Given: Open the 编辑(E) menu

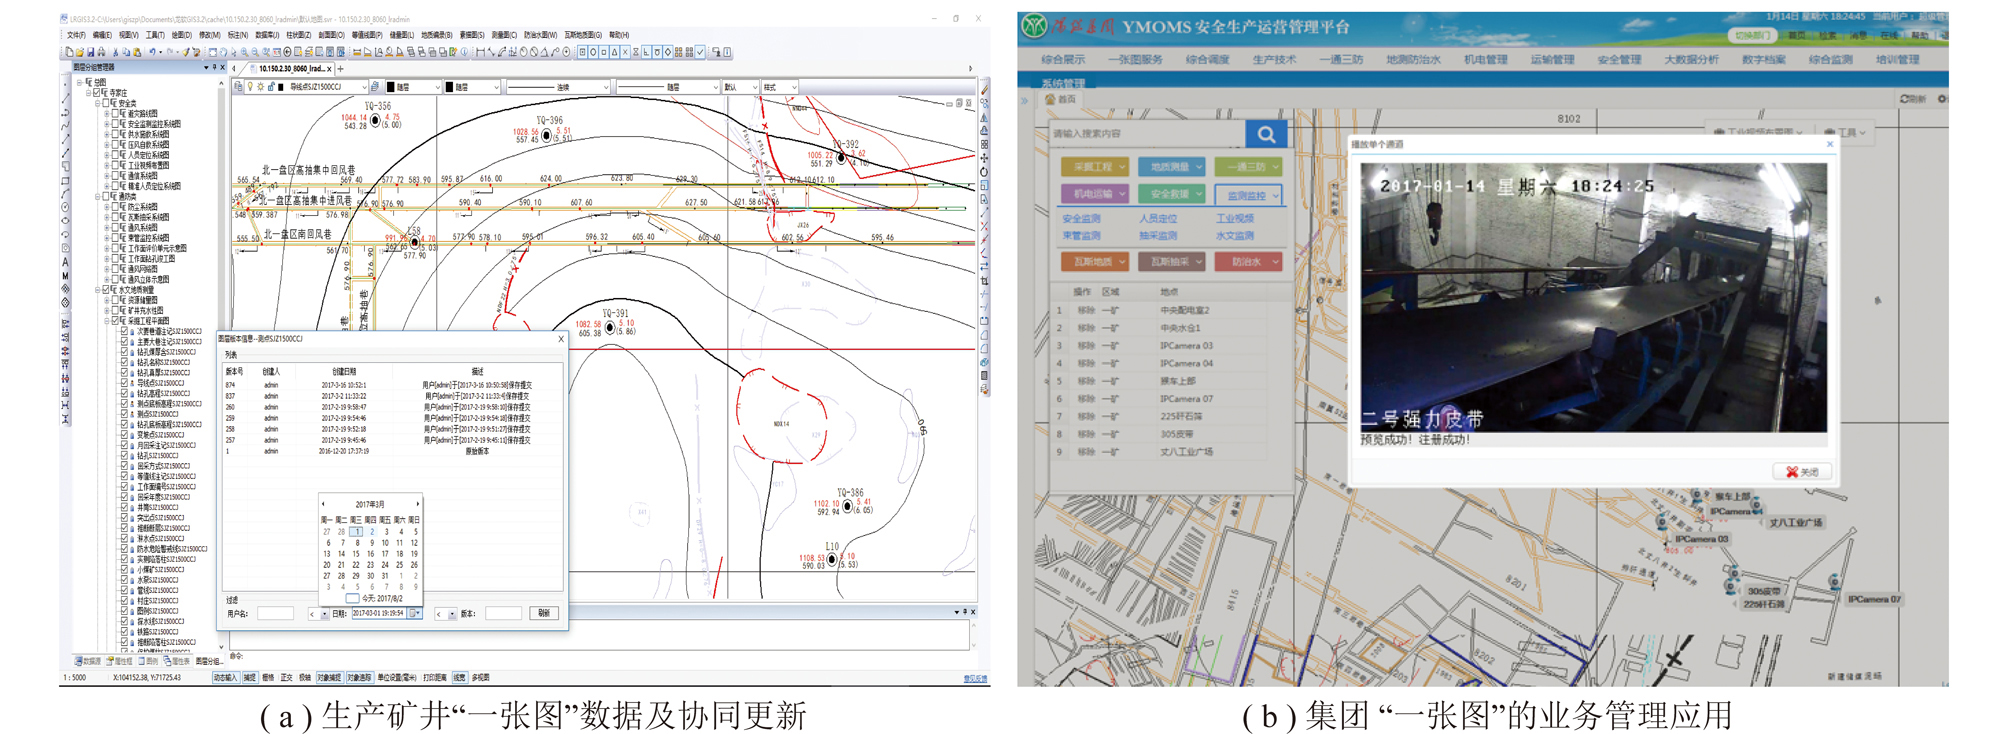Looking at the screenshot, I should click(102, 35).
